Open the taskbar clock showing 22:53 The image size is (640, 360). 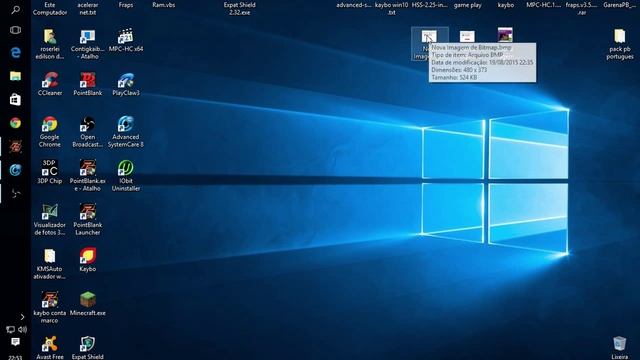pyautogui.click(x=15, y=358)
